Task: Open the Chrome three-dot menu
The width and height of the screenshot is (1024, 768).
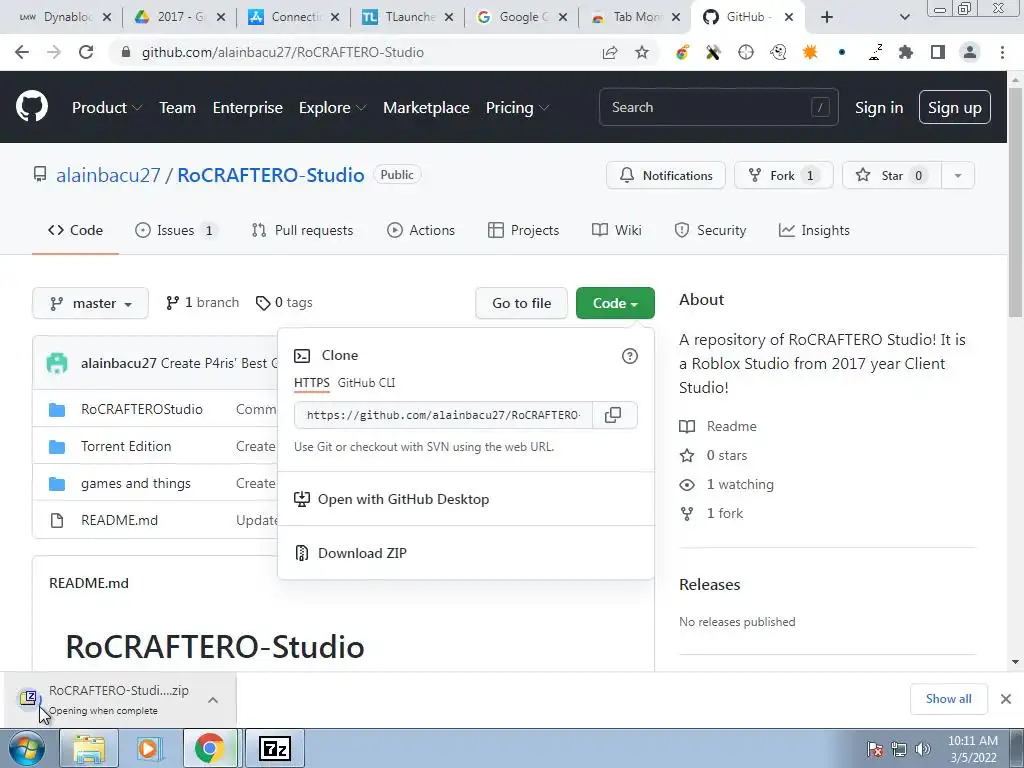Action: 1002,52
